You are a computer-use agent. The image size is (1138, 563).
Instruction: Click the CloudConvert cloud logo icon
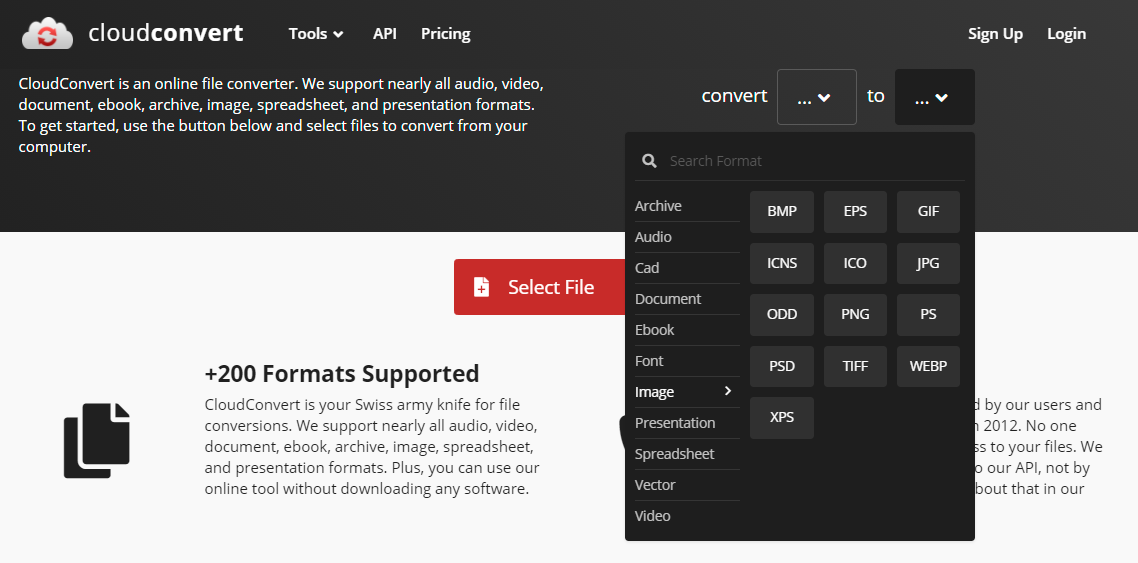point(47,34)
